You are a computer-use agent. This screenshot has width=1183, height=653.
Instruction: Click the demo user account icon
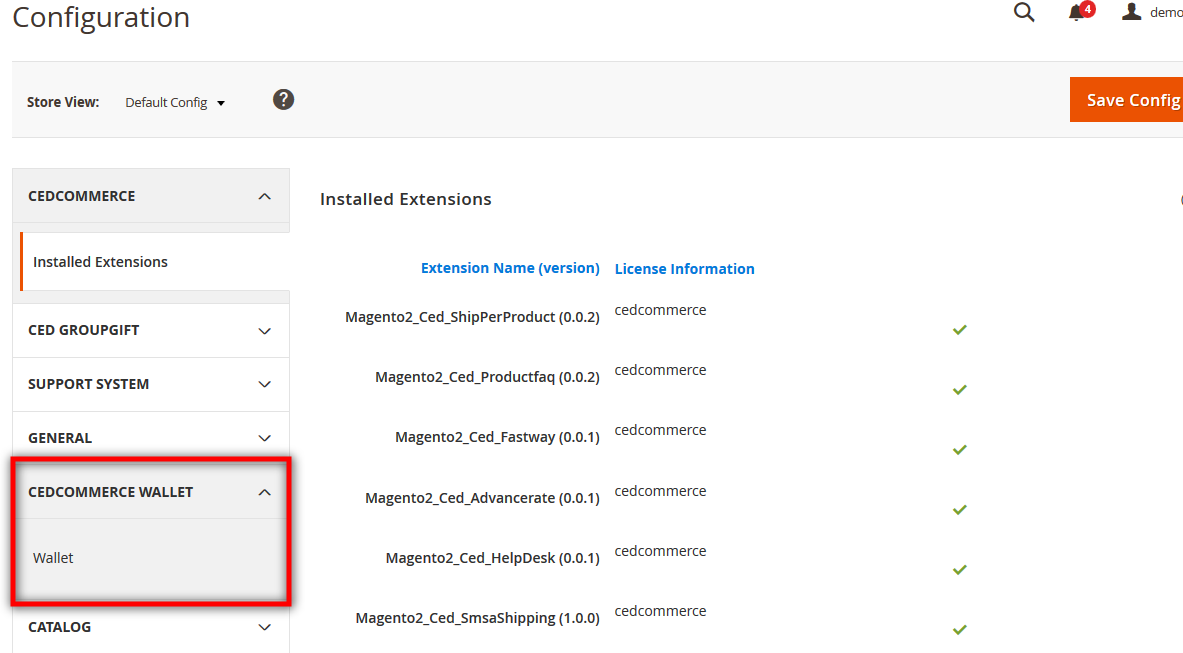(x=1131, y=12)
